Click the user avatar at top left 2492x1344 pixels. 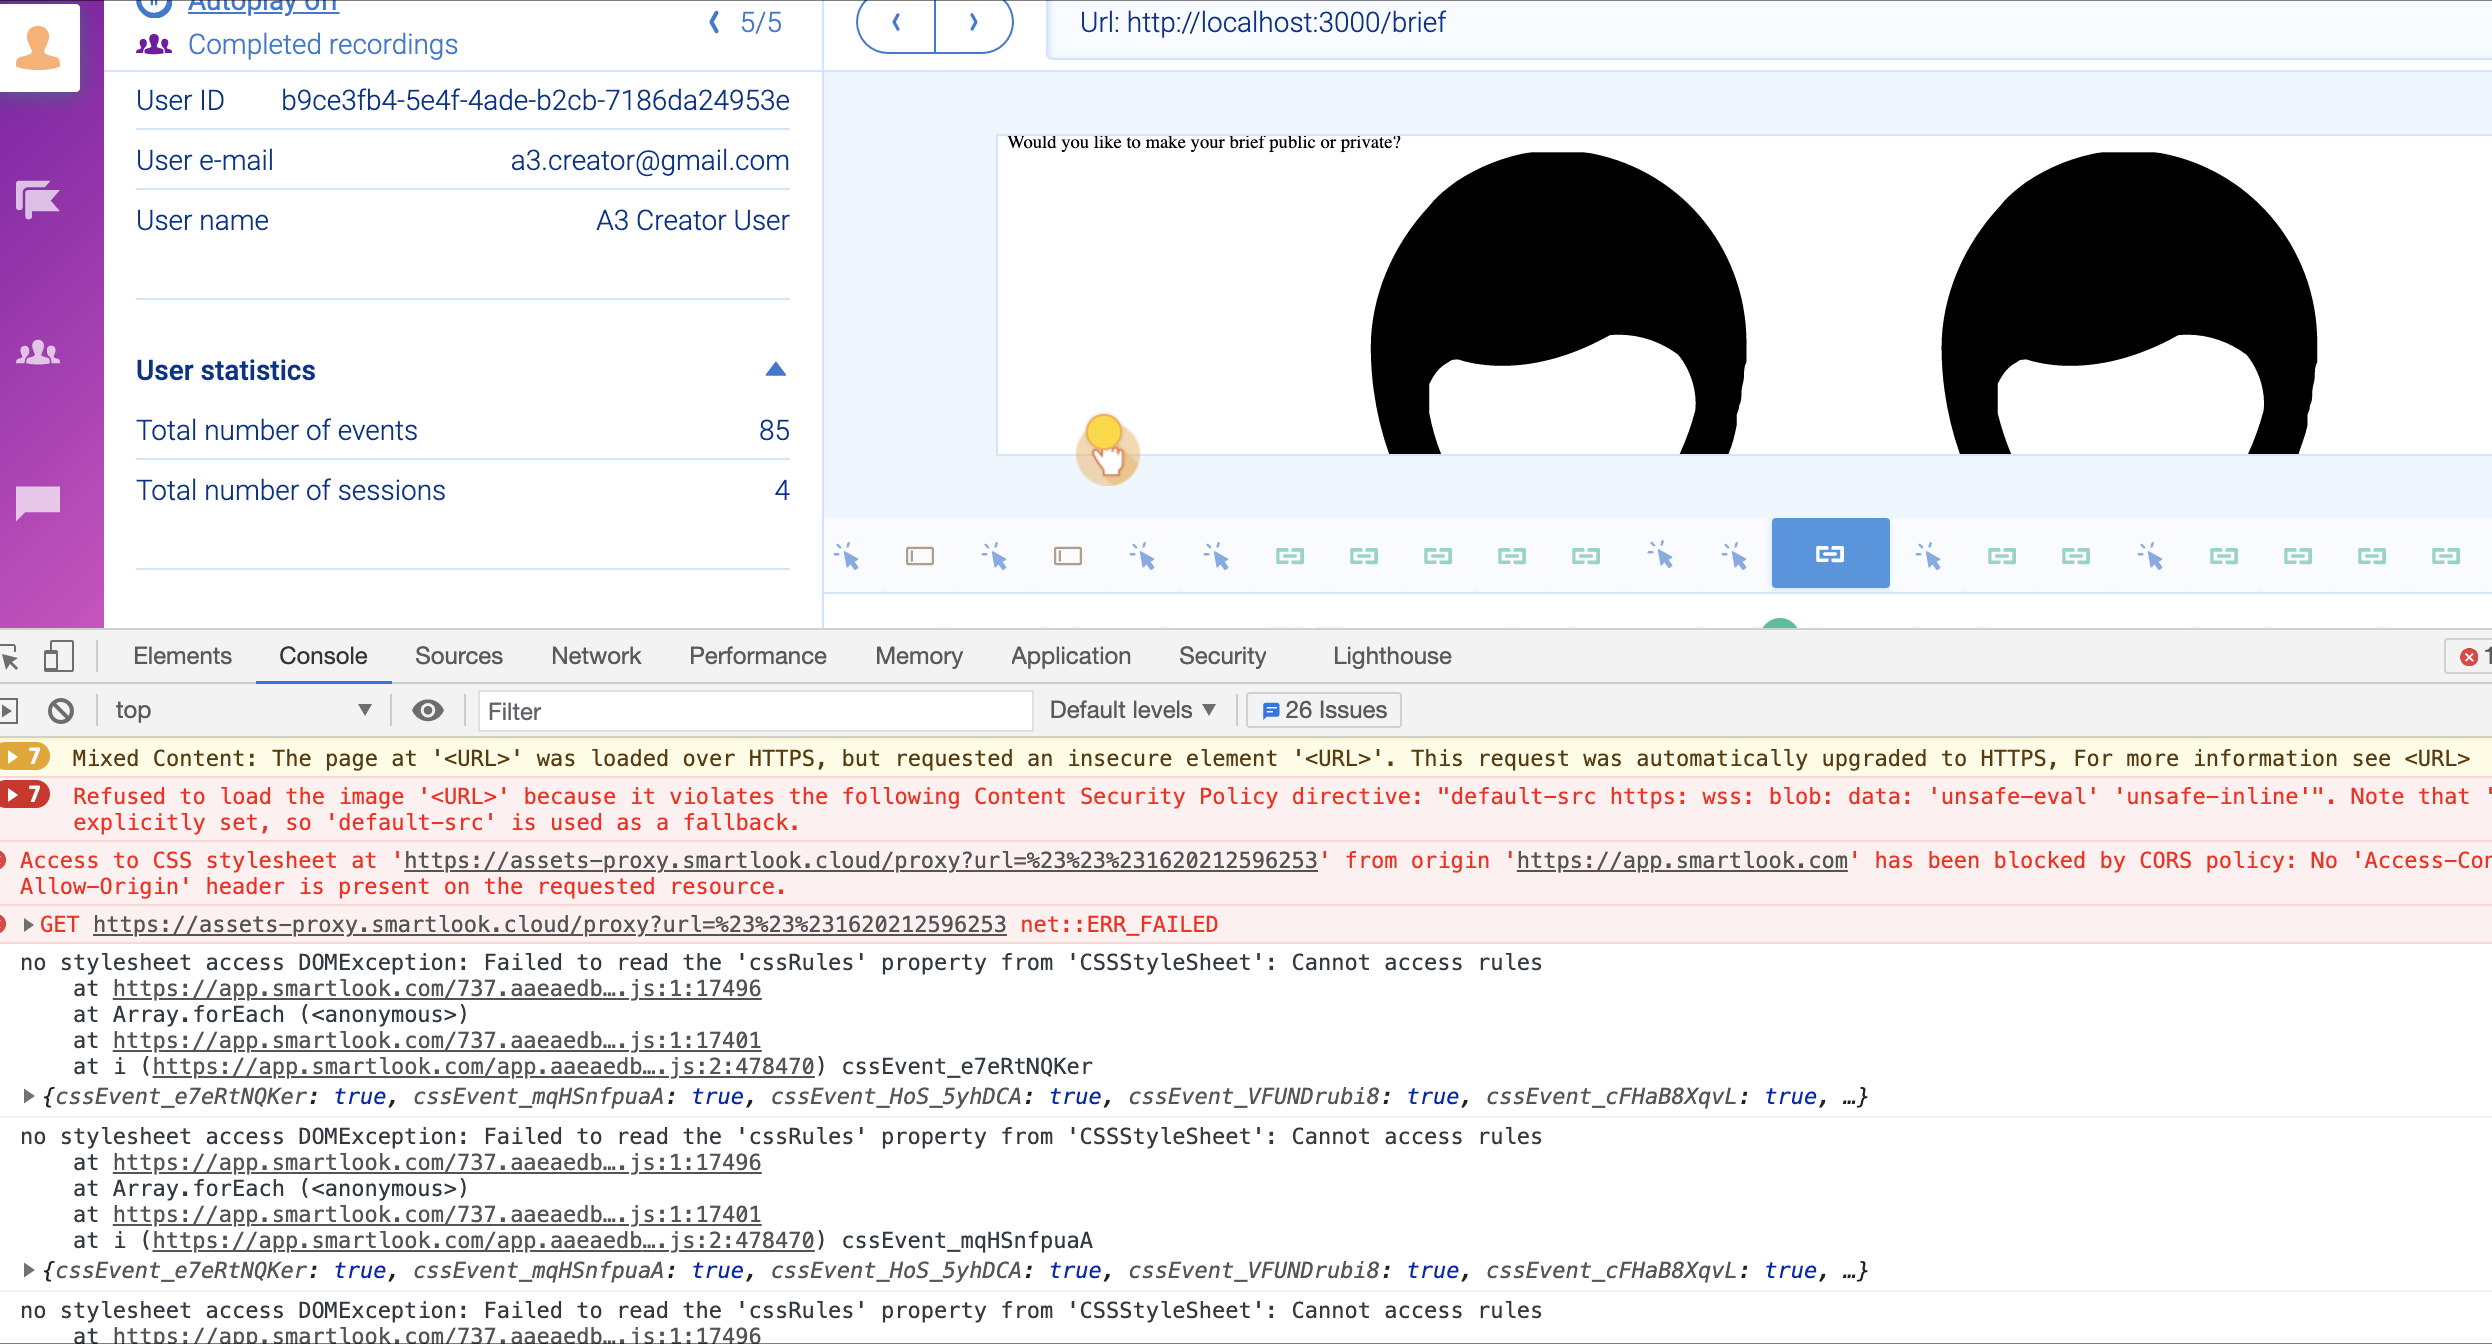click(40, 45)
